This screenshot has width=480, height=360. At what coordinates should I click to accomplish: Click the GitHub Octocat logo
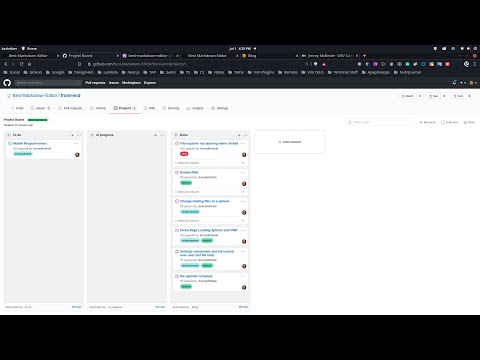7,83
